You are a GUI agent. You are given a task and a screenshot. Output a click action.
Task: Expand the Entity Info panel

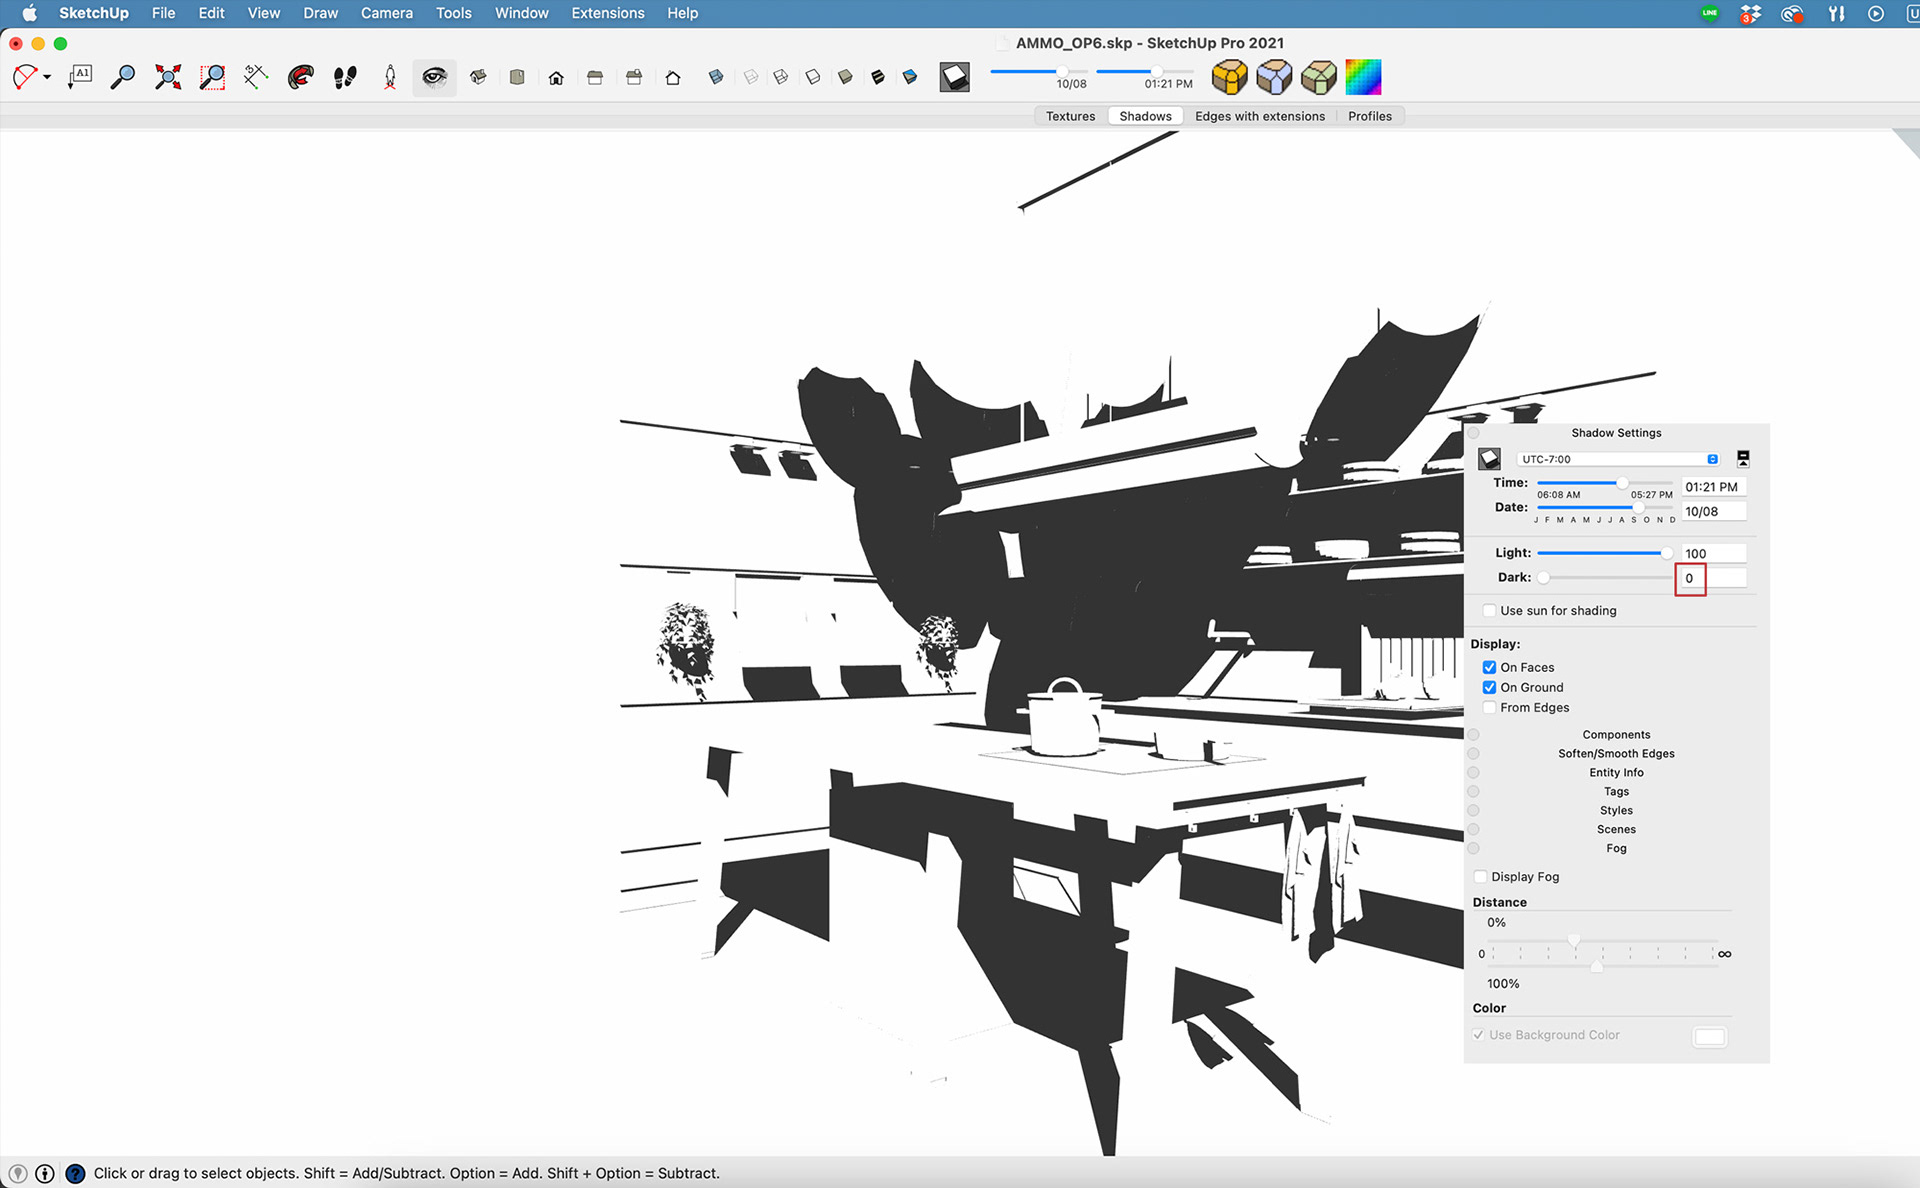(x=1615, y=773)
